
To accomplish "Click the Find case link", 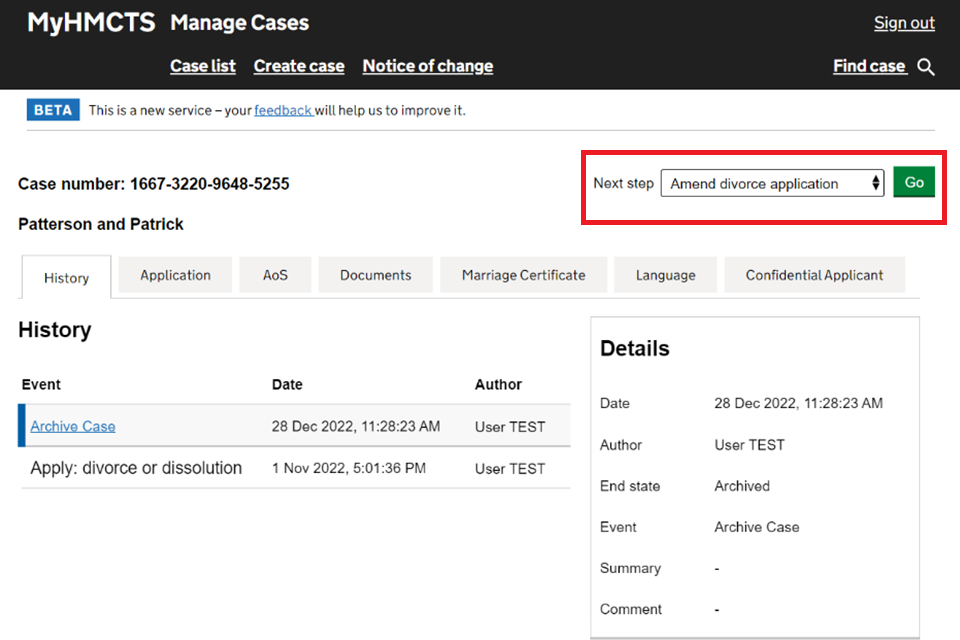I will [x=869, y=66].
